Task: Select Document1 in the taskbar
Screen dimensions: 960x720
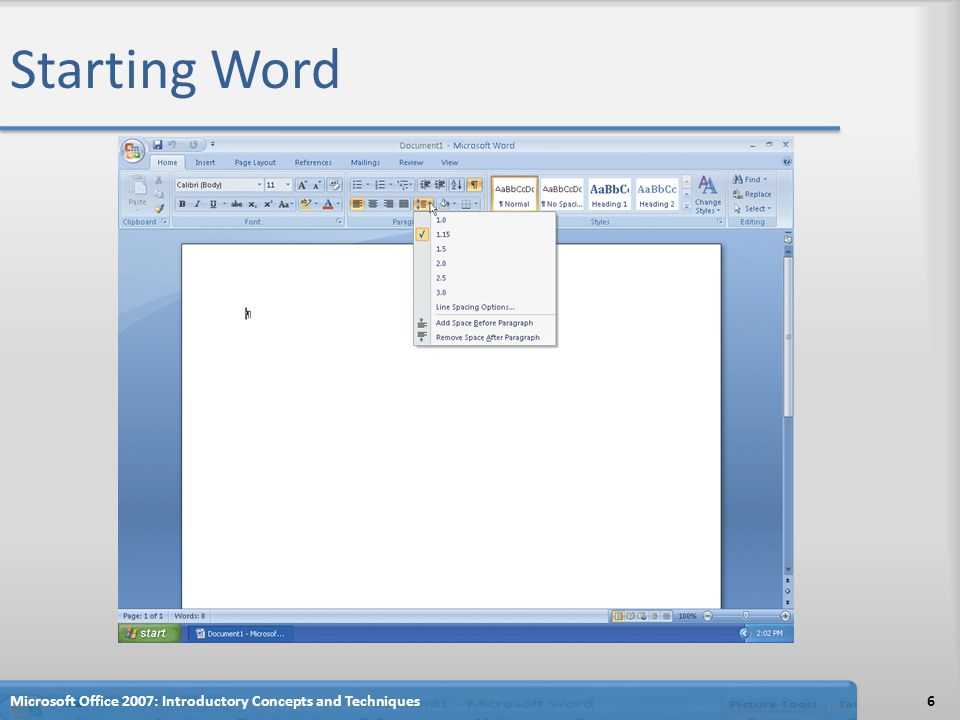Action: (241, 634)
